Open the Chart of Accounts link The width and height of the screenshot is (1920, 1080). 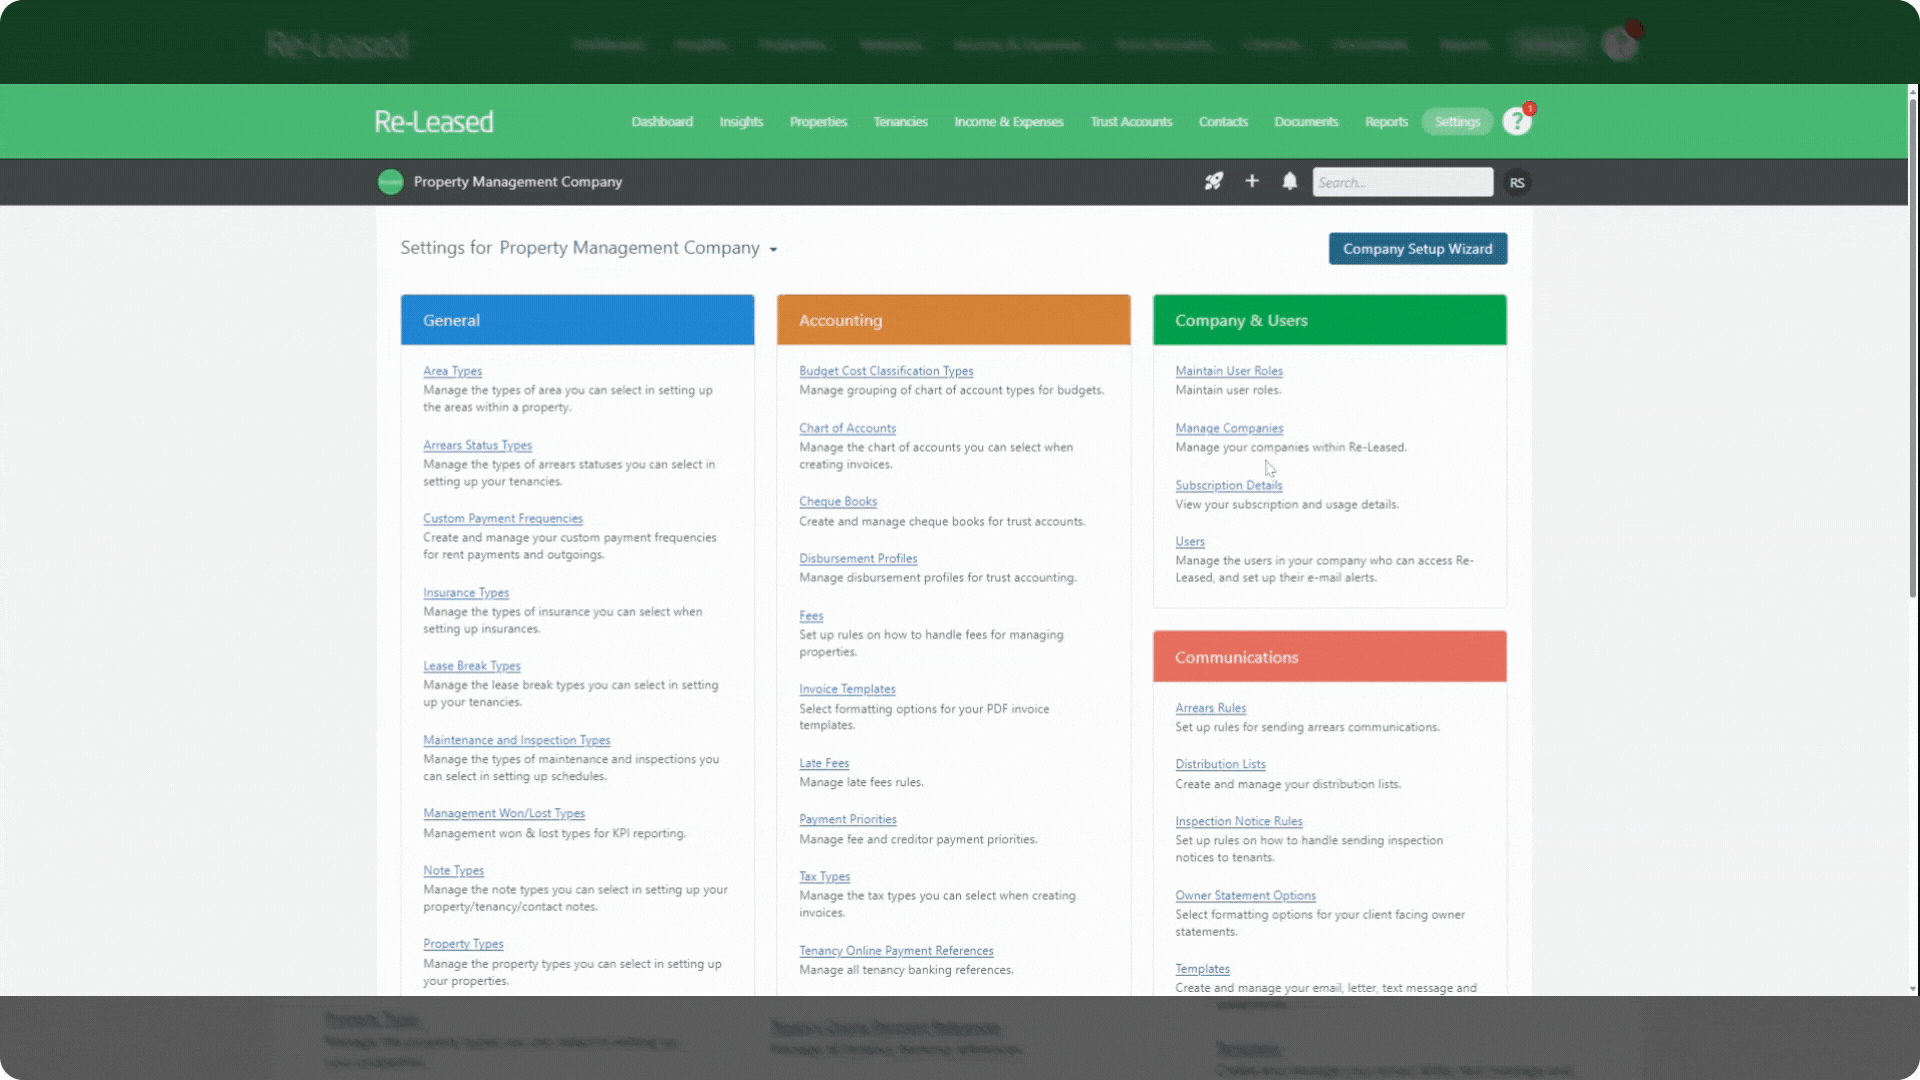[x=847, y=428]
